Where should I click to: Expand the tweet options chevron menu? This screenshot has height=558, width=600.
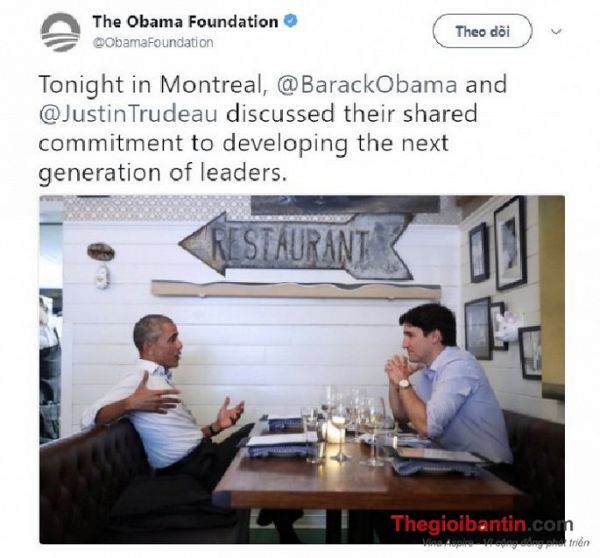click(556, 31)
